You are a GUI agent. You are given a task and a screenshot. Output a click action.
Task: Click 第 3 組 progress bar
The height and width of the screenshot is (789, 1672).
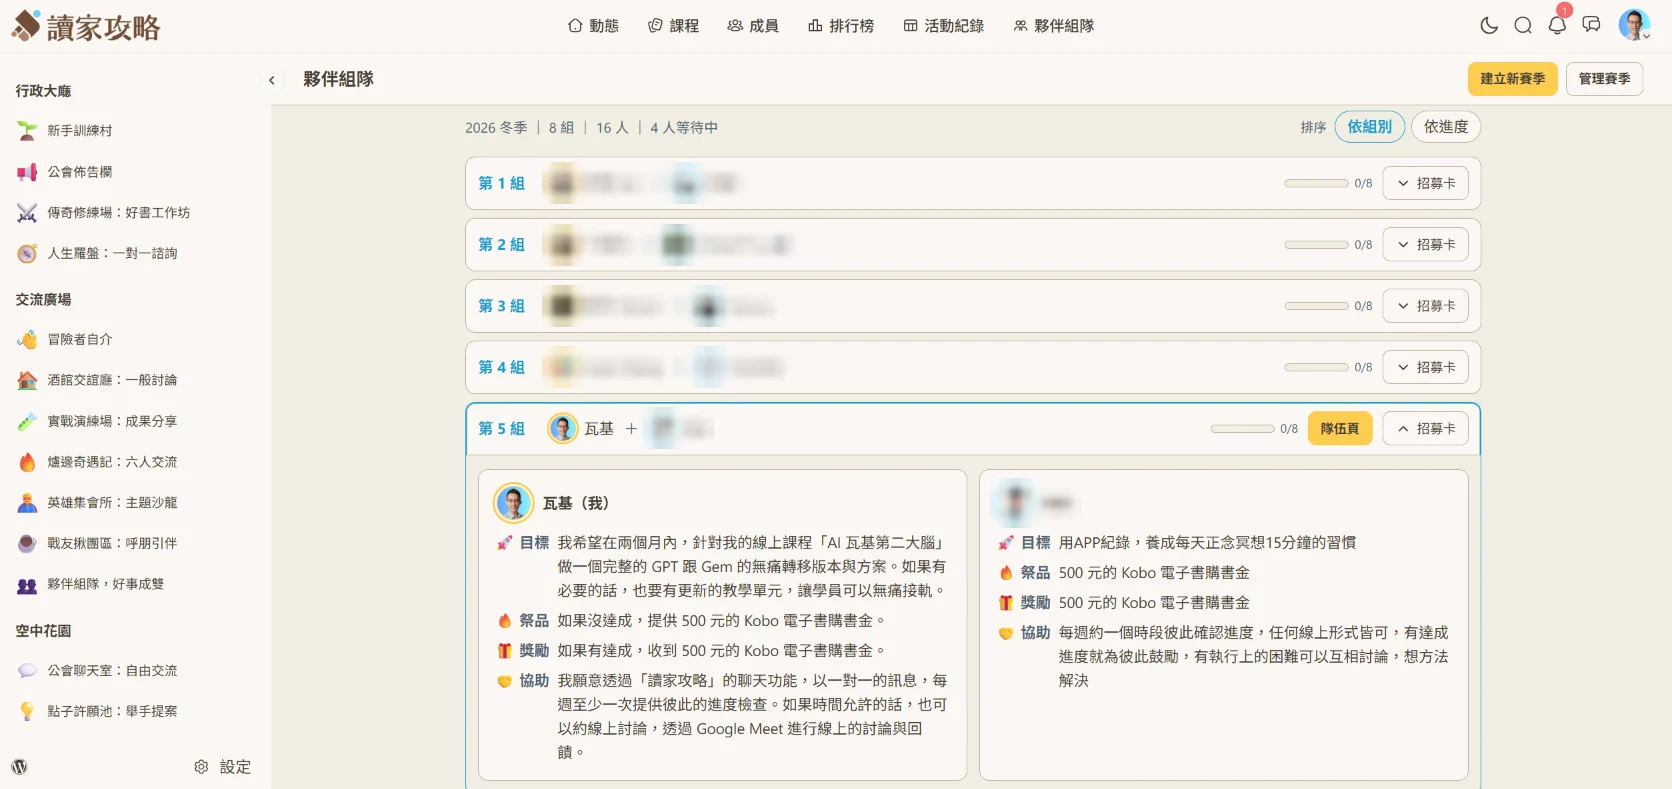pos(1316,306)
